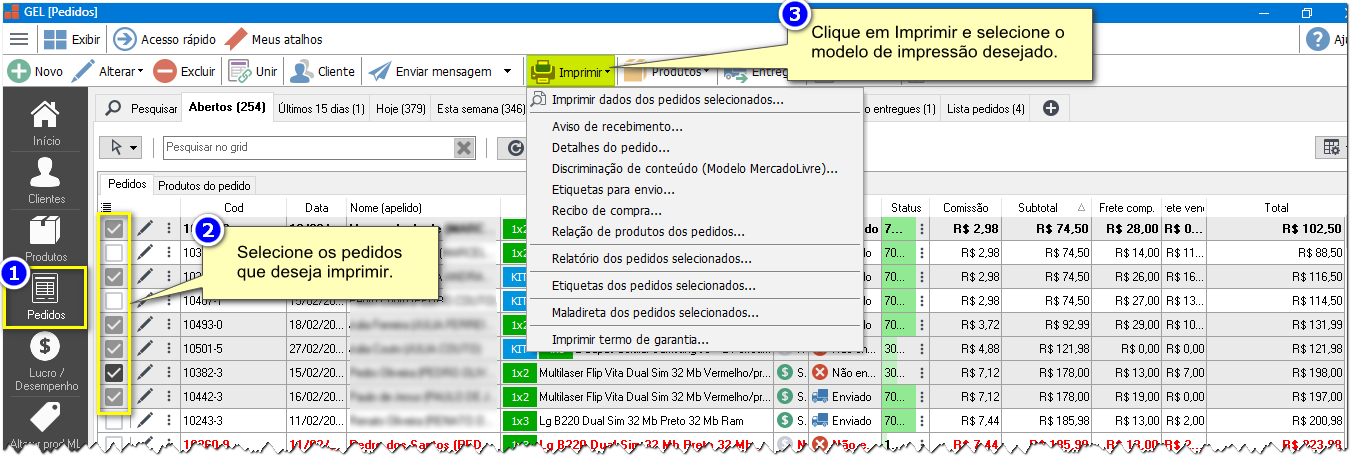1351x463 pixels.
Task: Pick Discriminação de conteúdo (Modelo MercadoLivre)...
Action: 694,169
